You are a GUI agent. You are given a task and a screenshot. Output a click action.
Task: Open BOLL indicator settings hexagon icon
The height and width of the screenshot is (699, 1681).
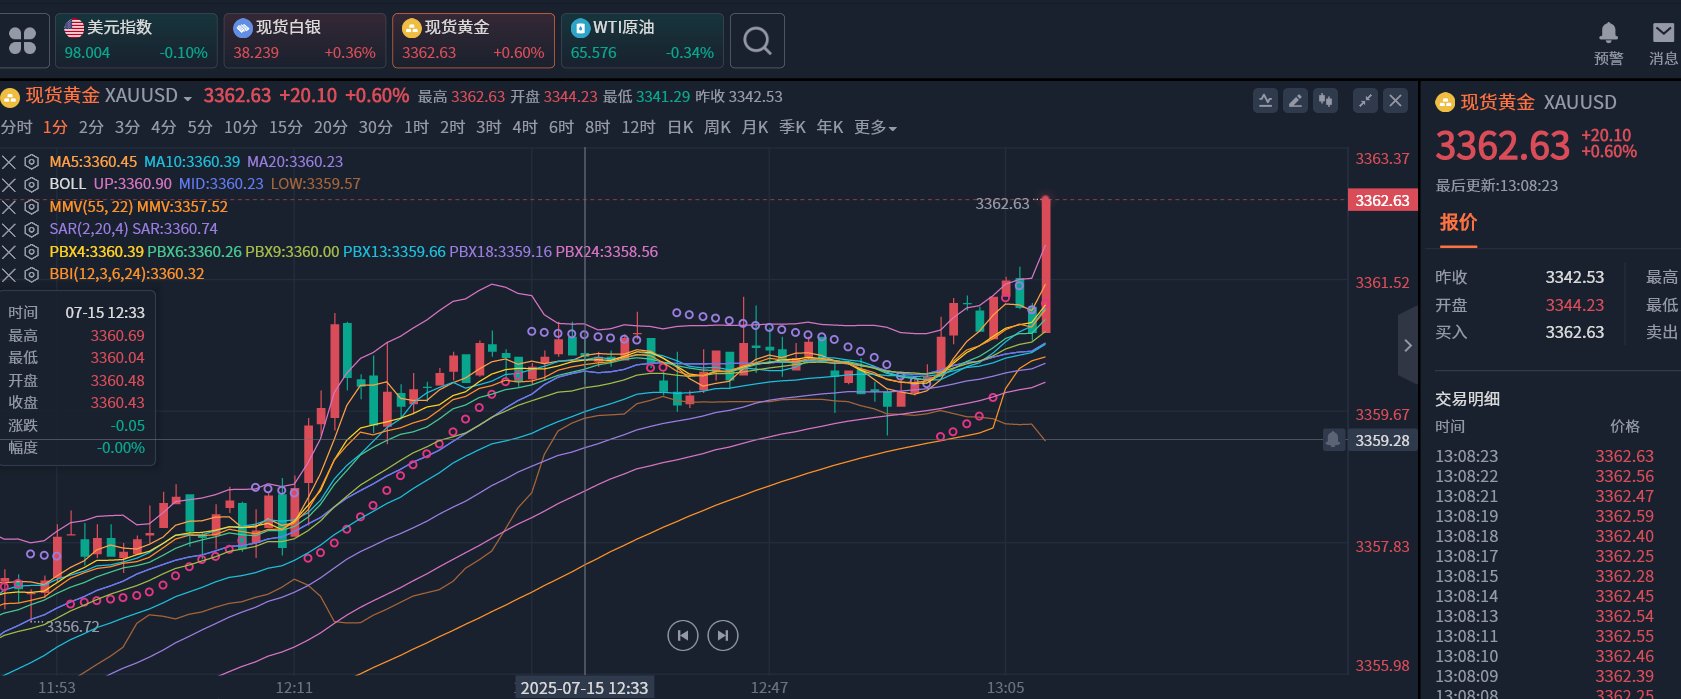31,184
